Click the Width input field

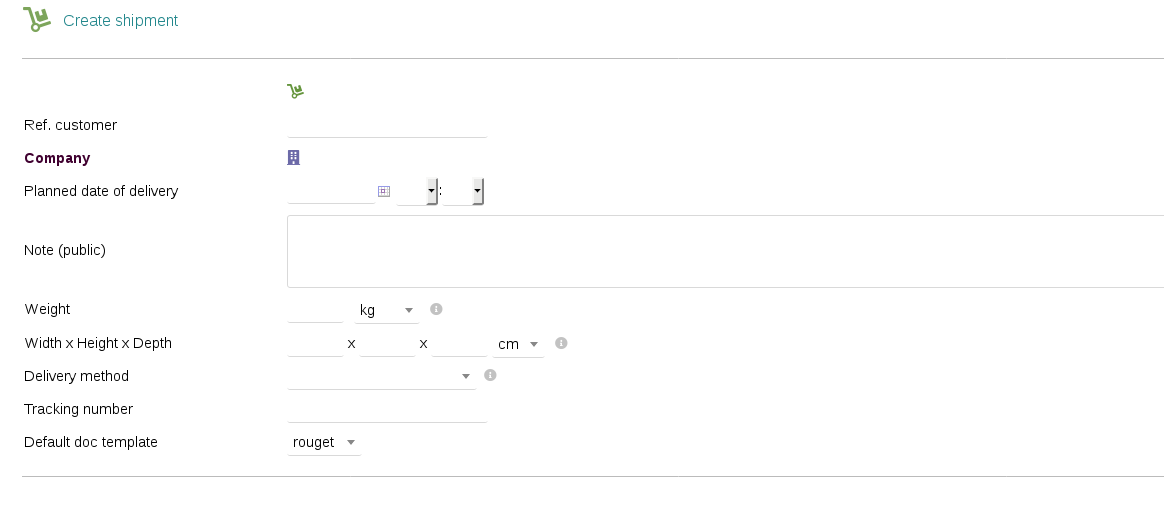tap(315, 344)
